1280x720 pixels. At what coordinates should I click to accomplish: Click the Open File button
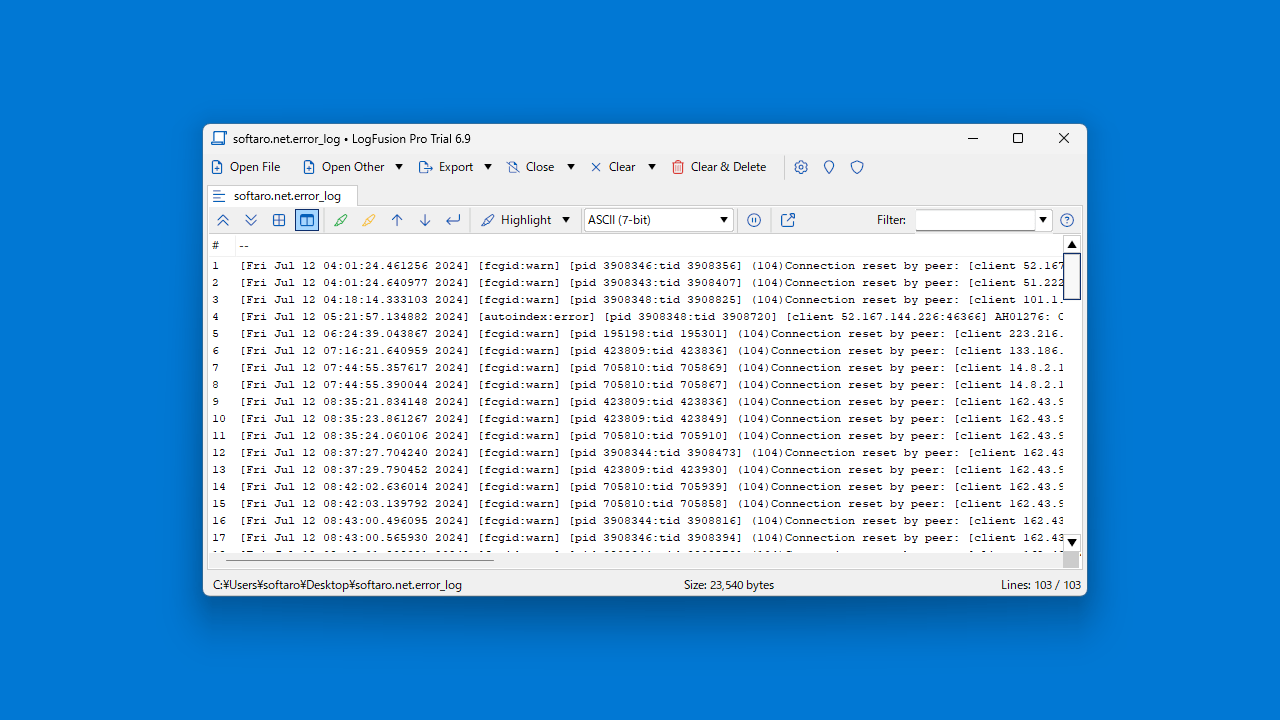(246, 167)
